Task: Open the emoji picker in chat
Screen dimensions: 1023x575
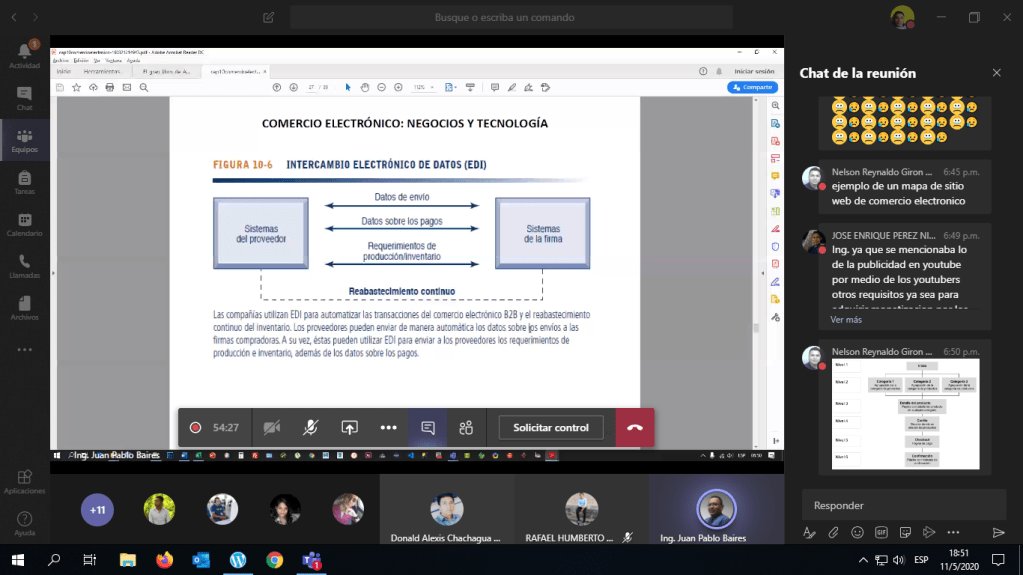Action: (857, 532)
